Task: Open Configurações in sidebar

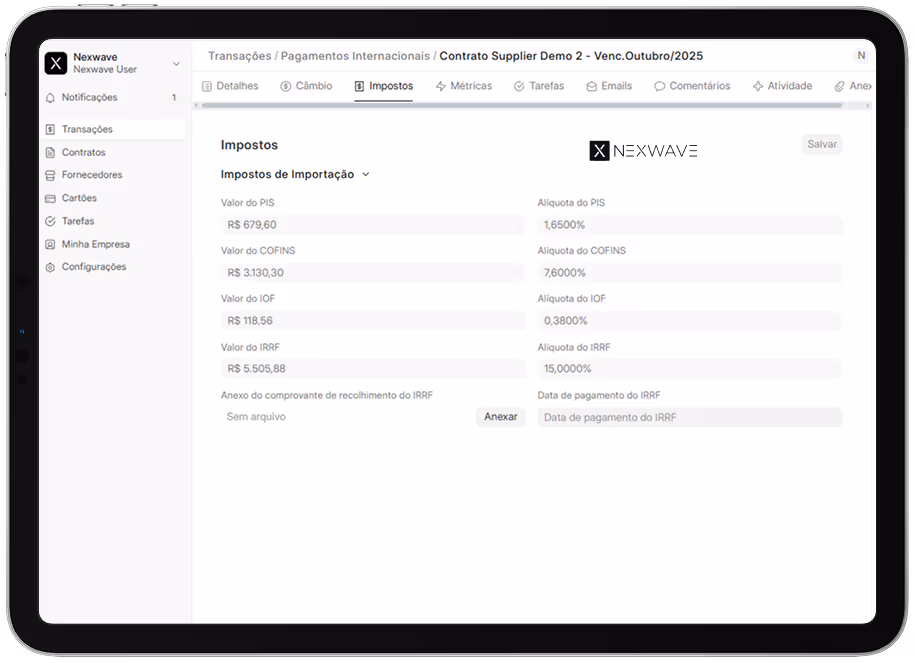Action: tap(114, 267)
